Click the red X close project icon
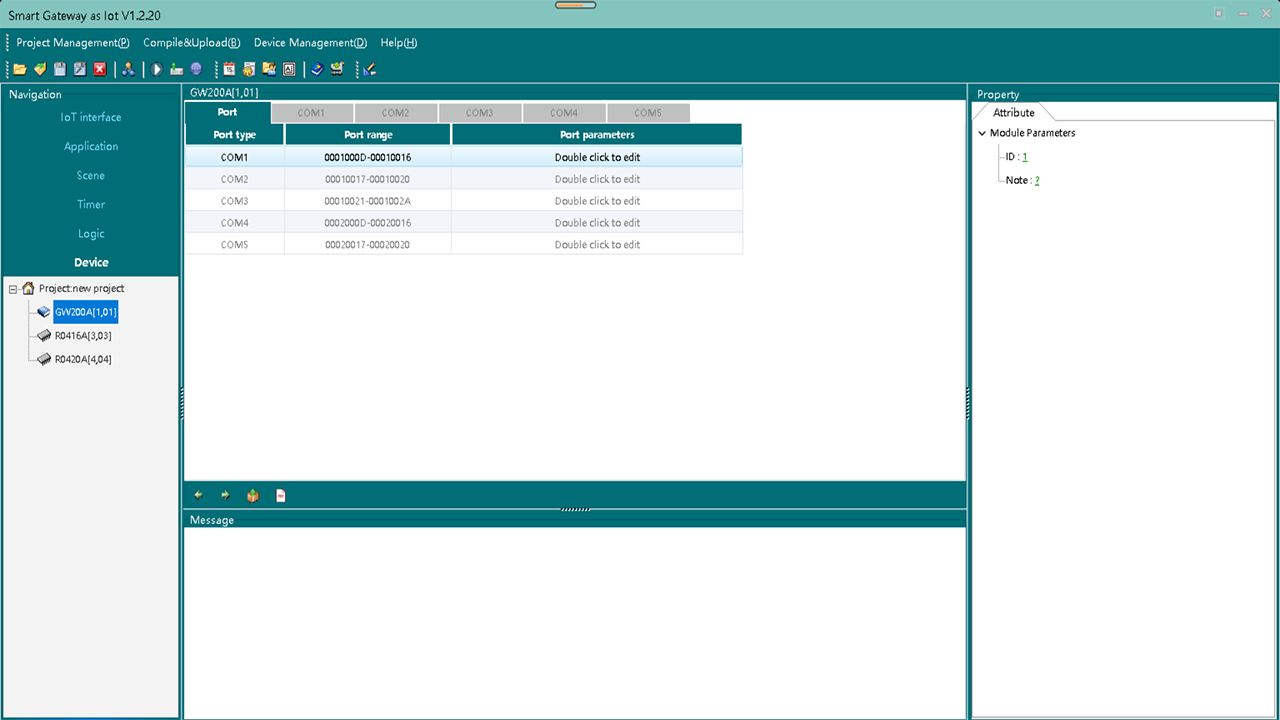 point(100,69)
